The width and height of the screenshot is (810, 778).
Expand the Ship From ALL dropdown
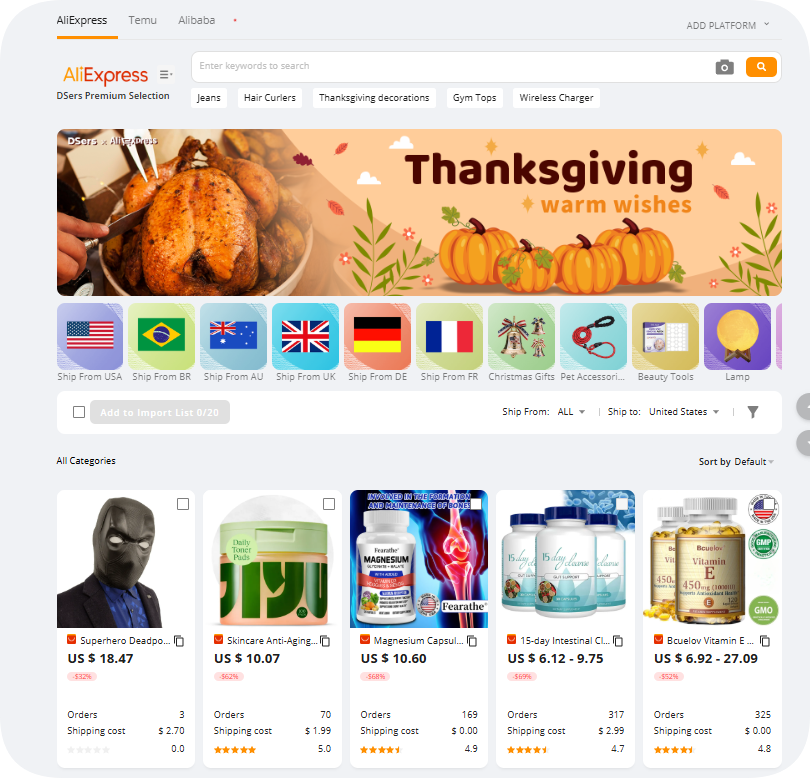pos(571,412)
